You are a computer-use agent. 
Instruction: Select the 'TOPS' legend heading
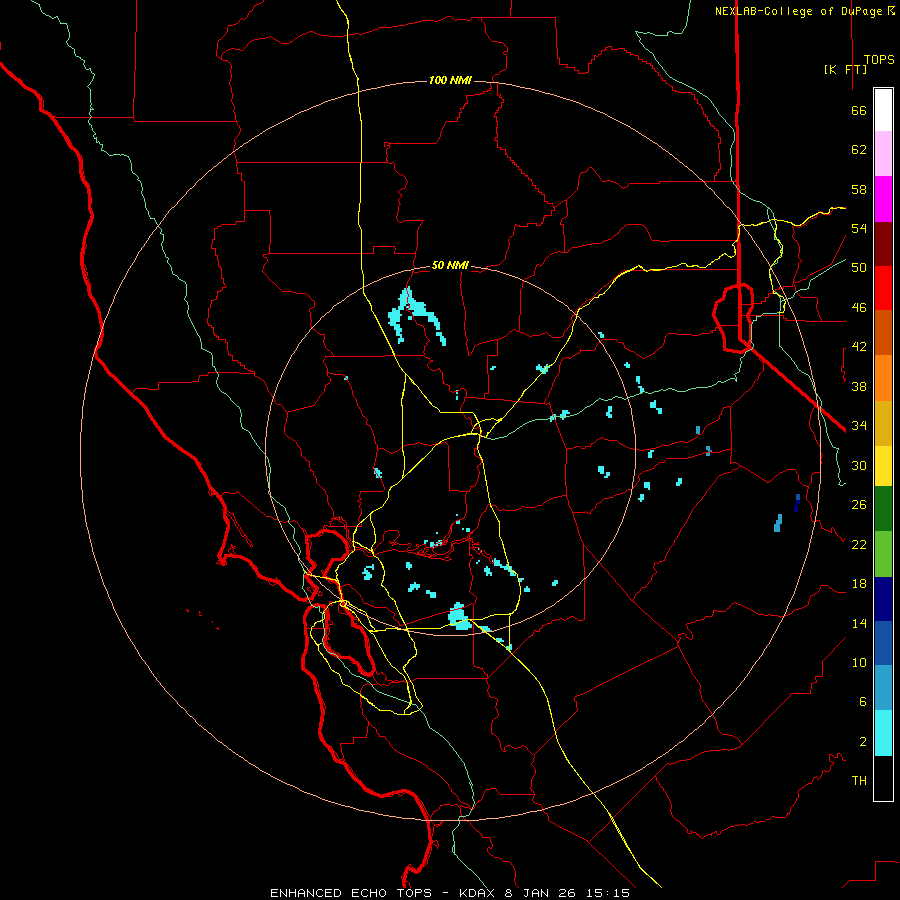tap(879, 59)
